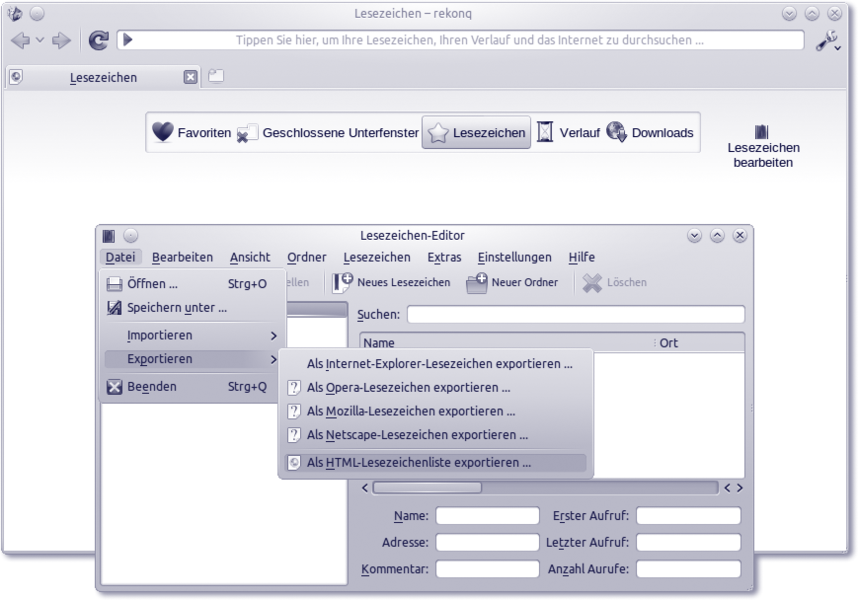Create a new folder with Neuer Ordner
This screenshot has height=600, width=858.
coord(512,282)
